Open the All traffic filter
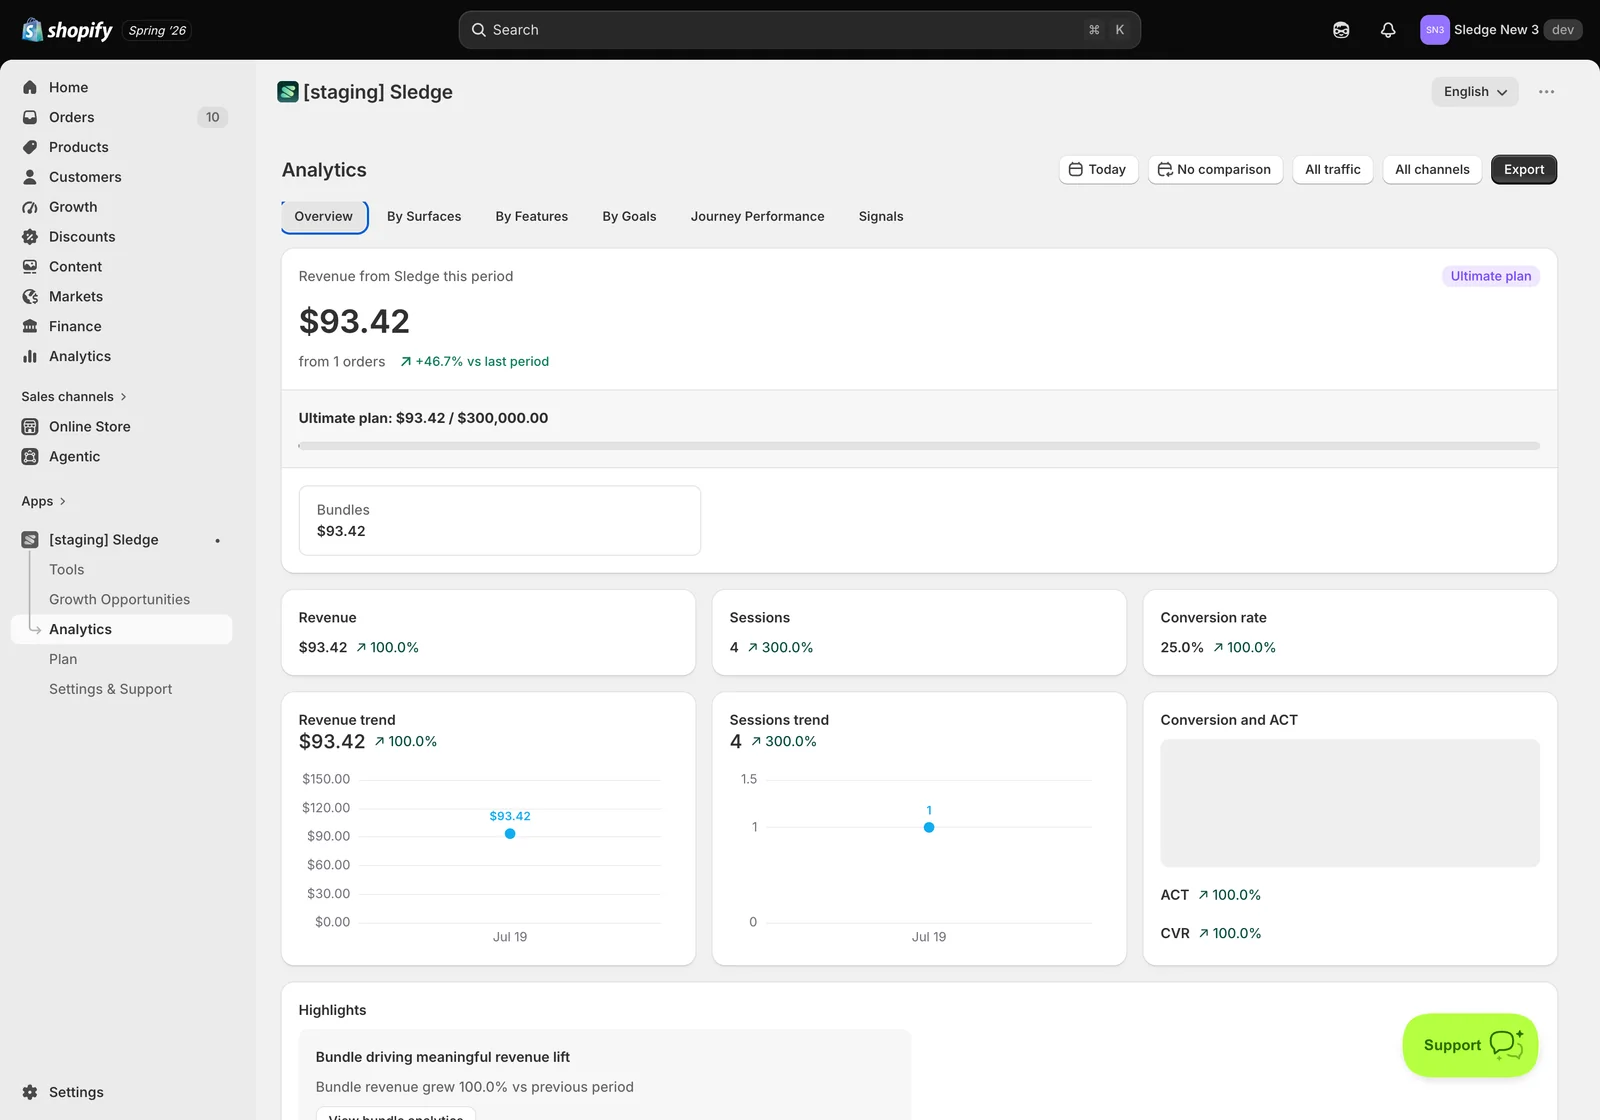 tap(1333, 170)
